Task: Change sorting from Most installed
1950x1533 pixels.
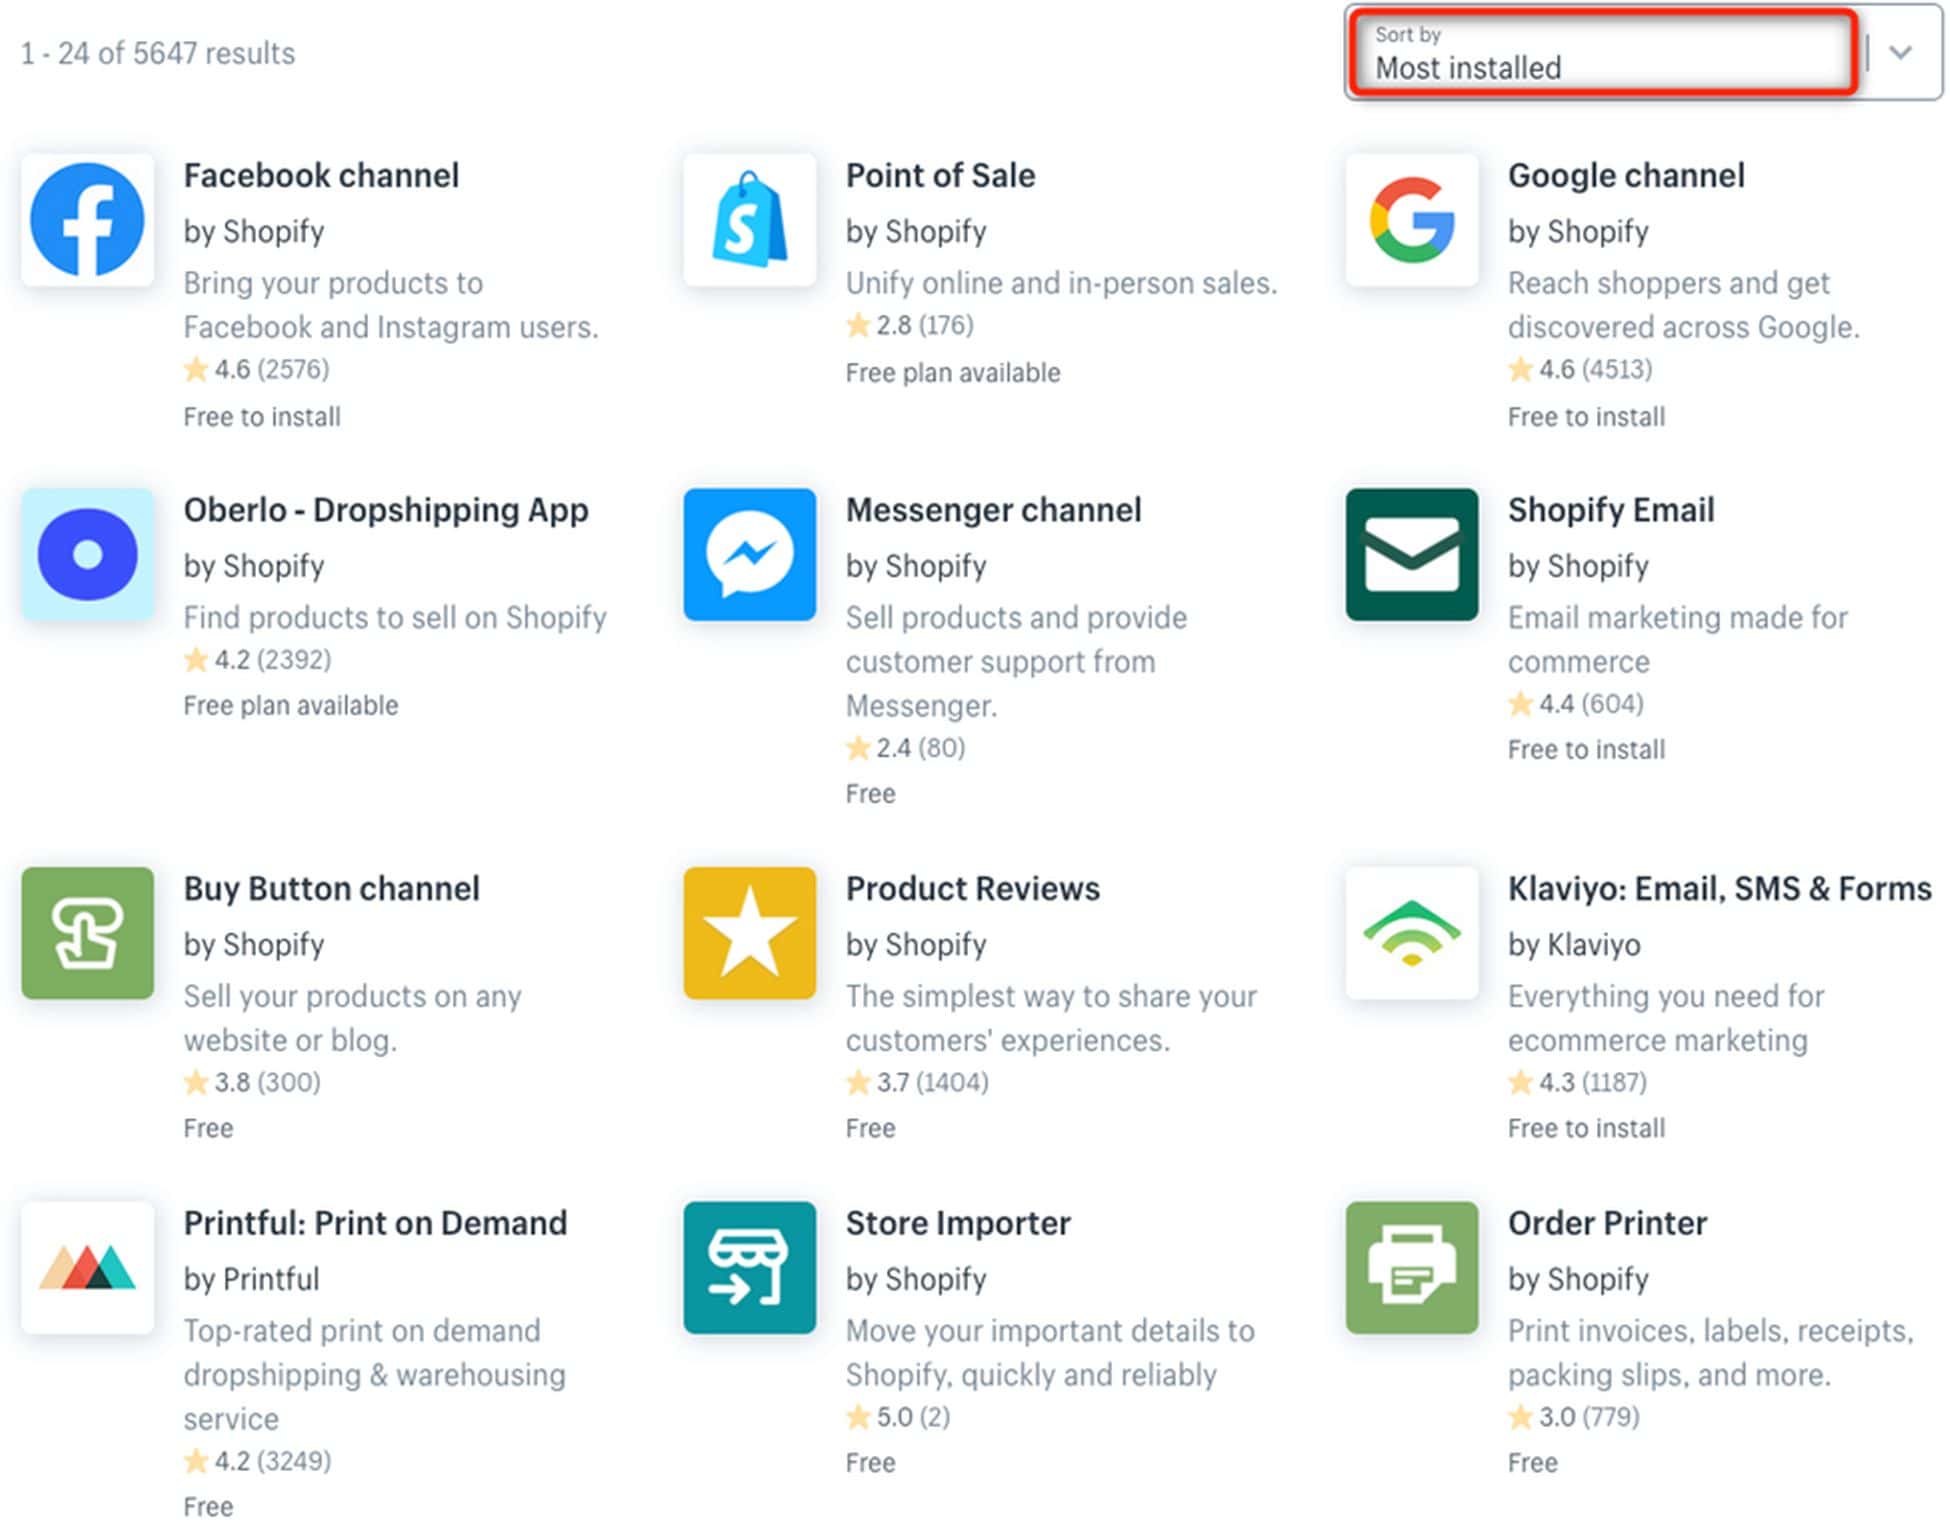Action: [x=1600, y=68]
